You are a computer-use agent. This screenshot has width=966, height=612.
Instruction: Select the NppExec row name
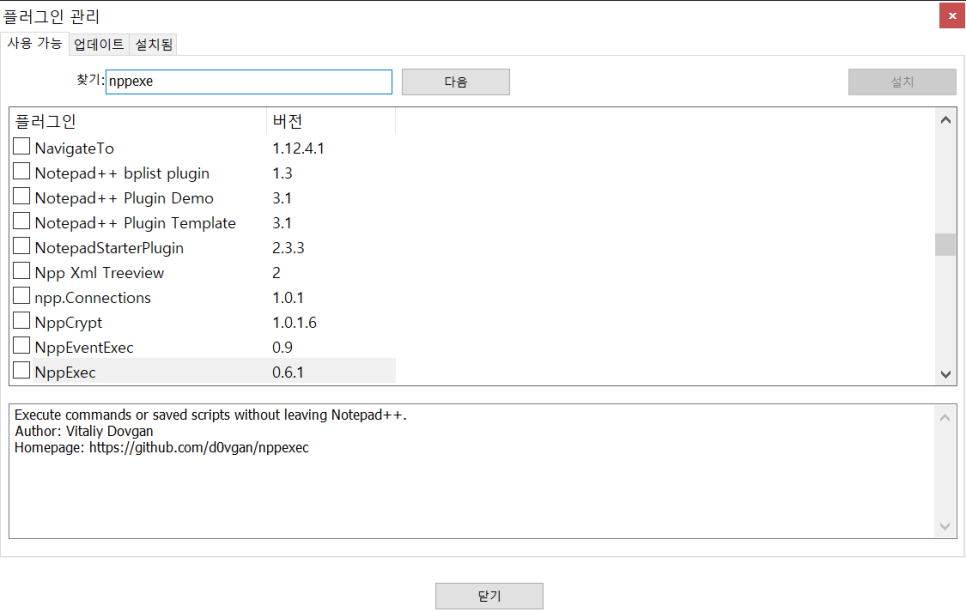tap(65, 372)
